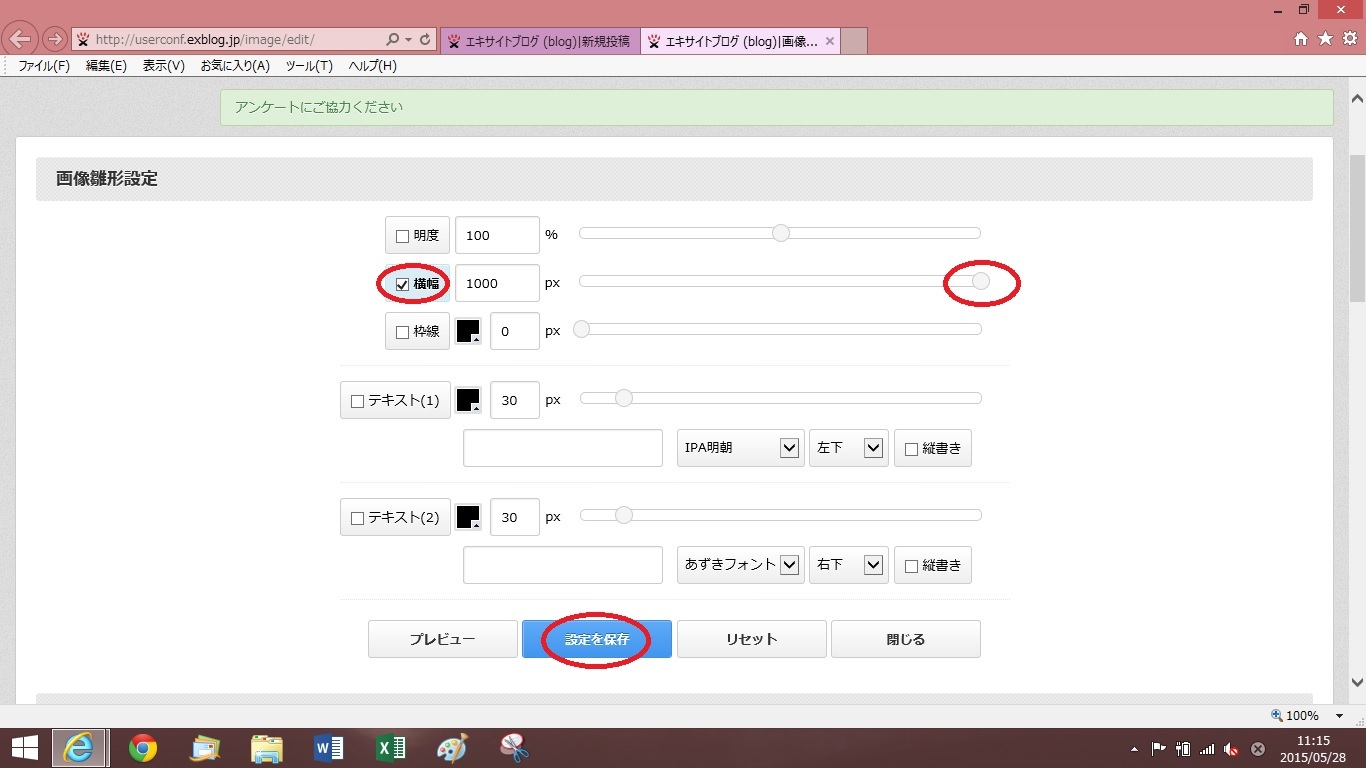Click the 閉じる button
Viewport: 1366px width, 768px height.
pyautogui.click(x=906, y=639)
